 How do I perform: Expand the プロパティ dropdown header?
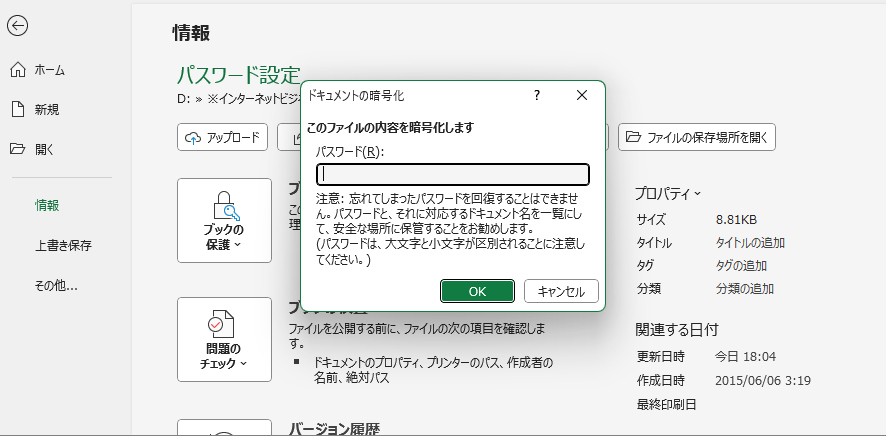point(668,192)
